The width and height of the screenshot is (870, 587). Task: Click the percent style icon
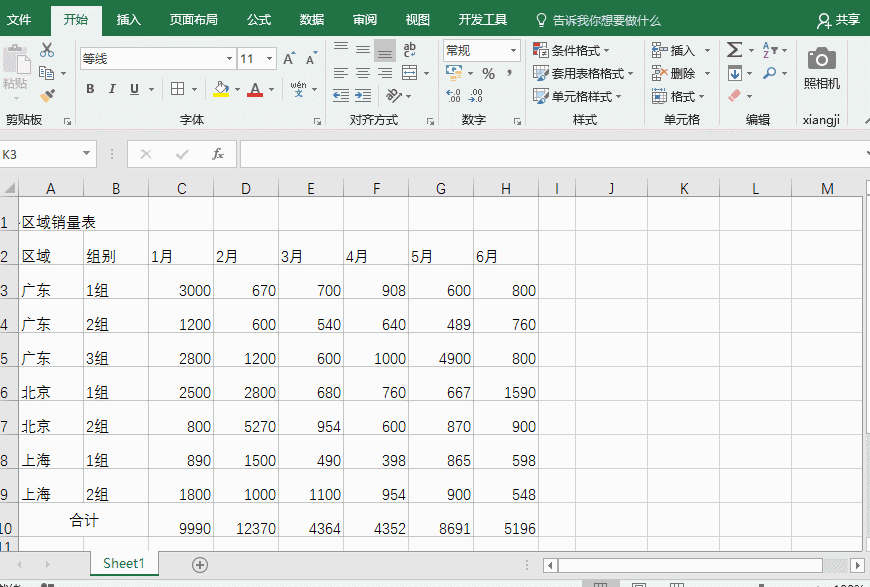click(488, 73)
